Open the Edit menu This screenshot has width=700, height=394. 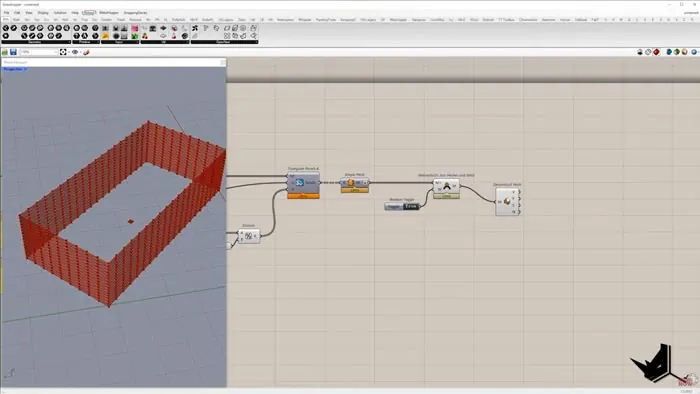(x=17, y=12)
